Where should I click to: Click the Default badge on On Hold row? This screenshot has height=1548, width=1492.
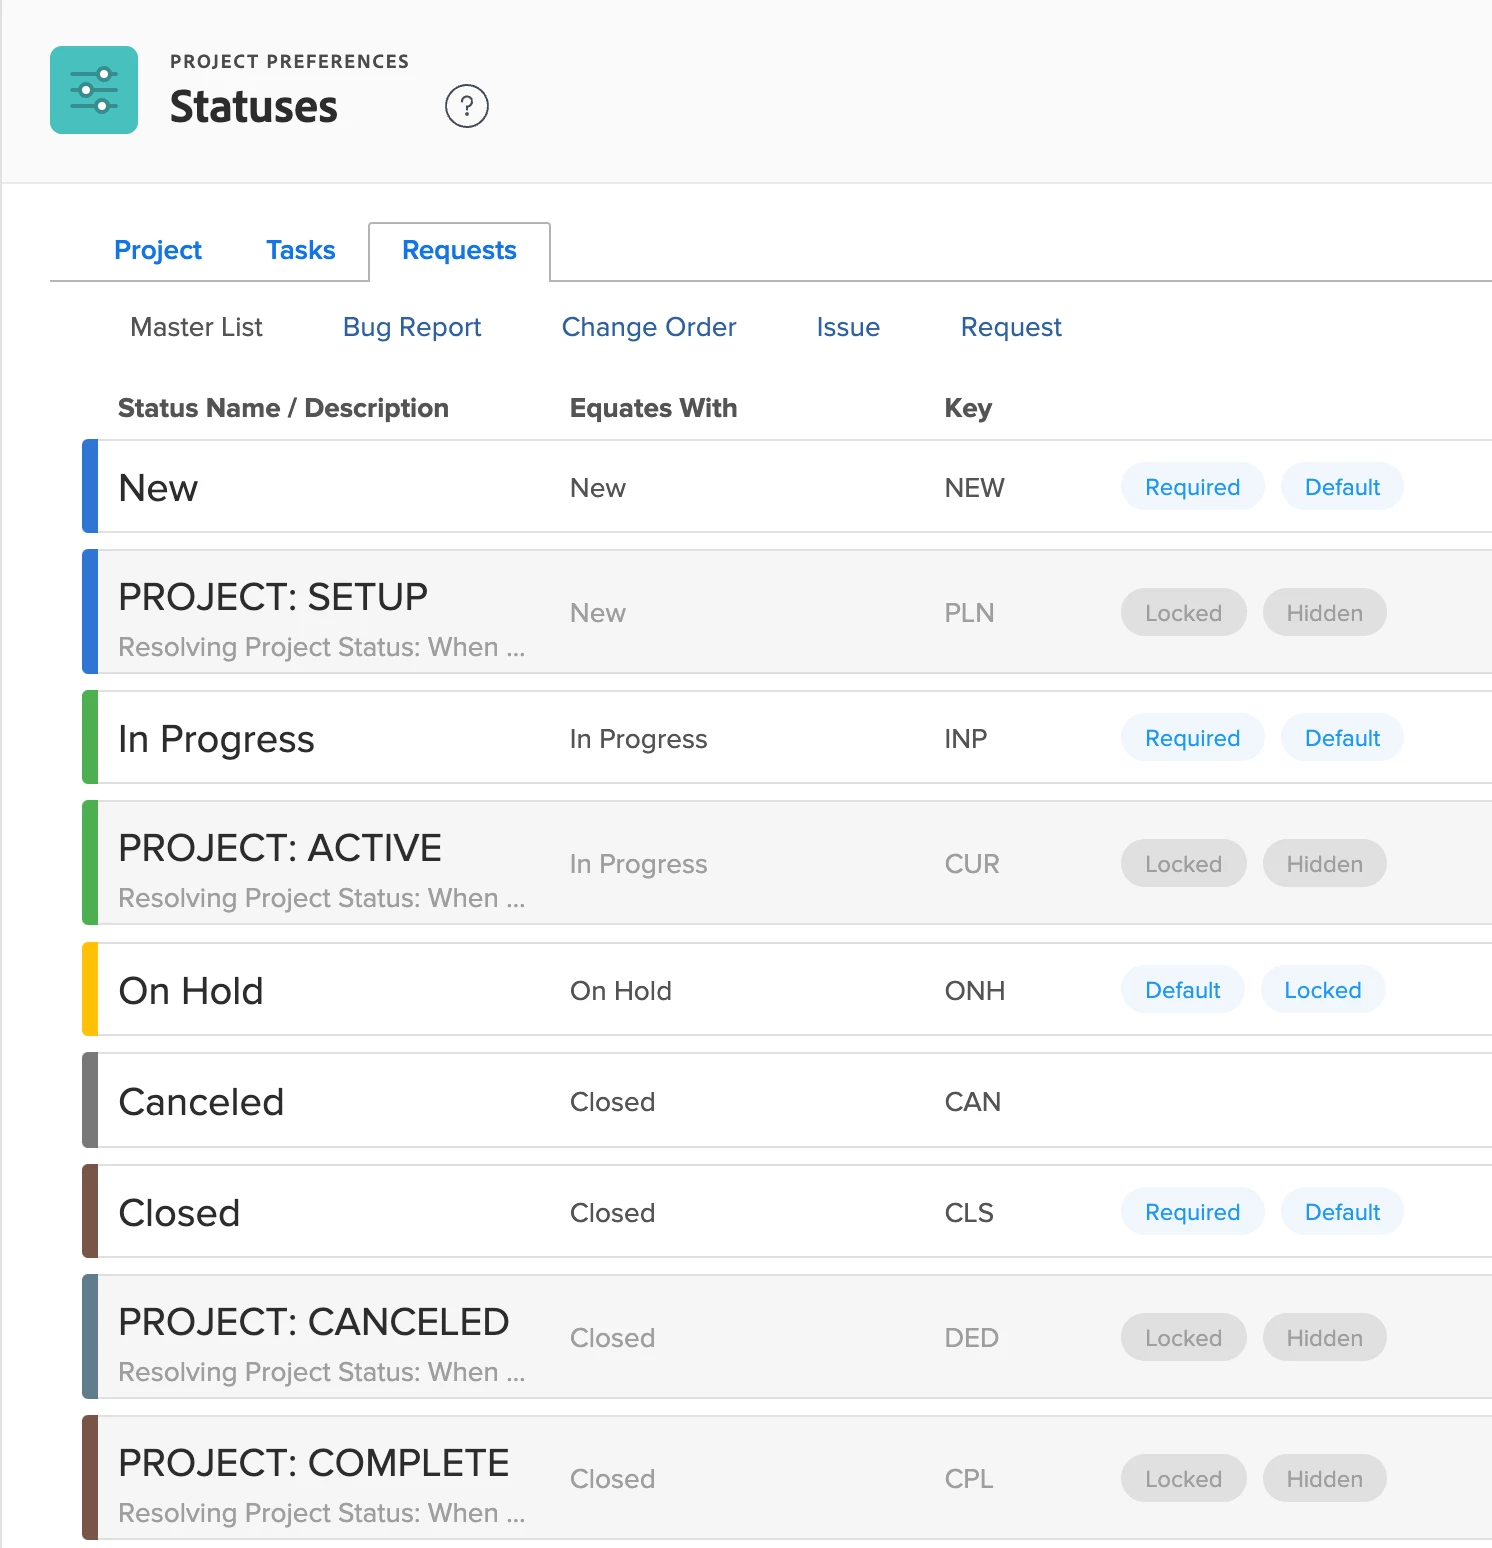[1183, 990]
